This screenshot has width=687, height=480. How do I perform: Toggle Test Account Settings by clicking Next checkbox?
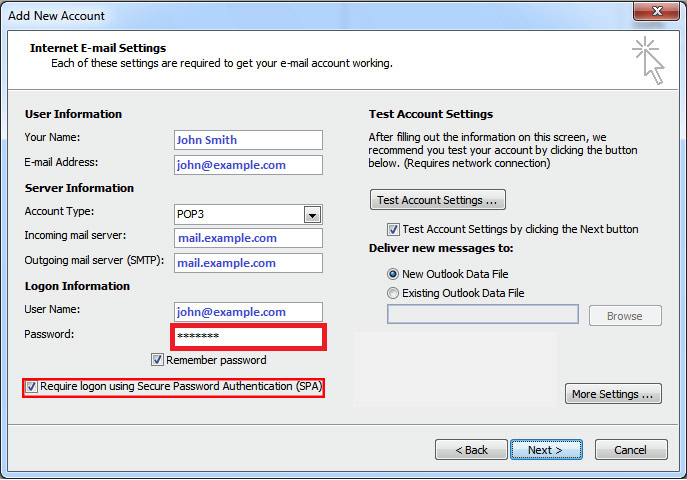pos(393,229)
